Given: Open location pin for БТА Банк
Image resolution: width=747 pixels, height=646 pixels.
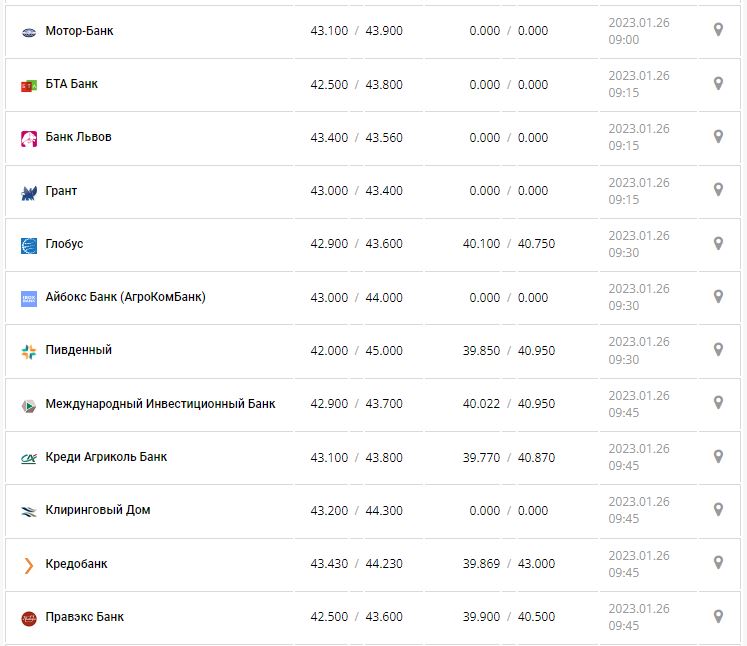Looking at the screenshot, I should pos(718,84).
